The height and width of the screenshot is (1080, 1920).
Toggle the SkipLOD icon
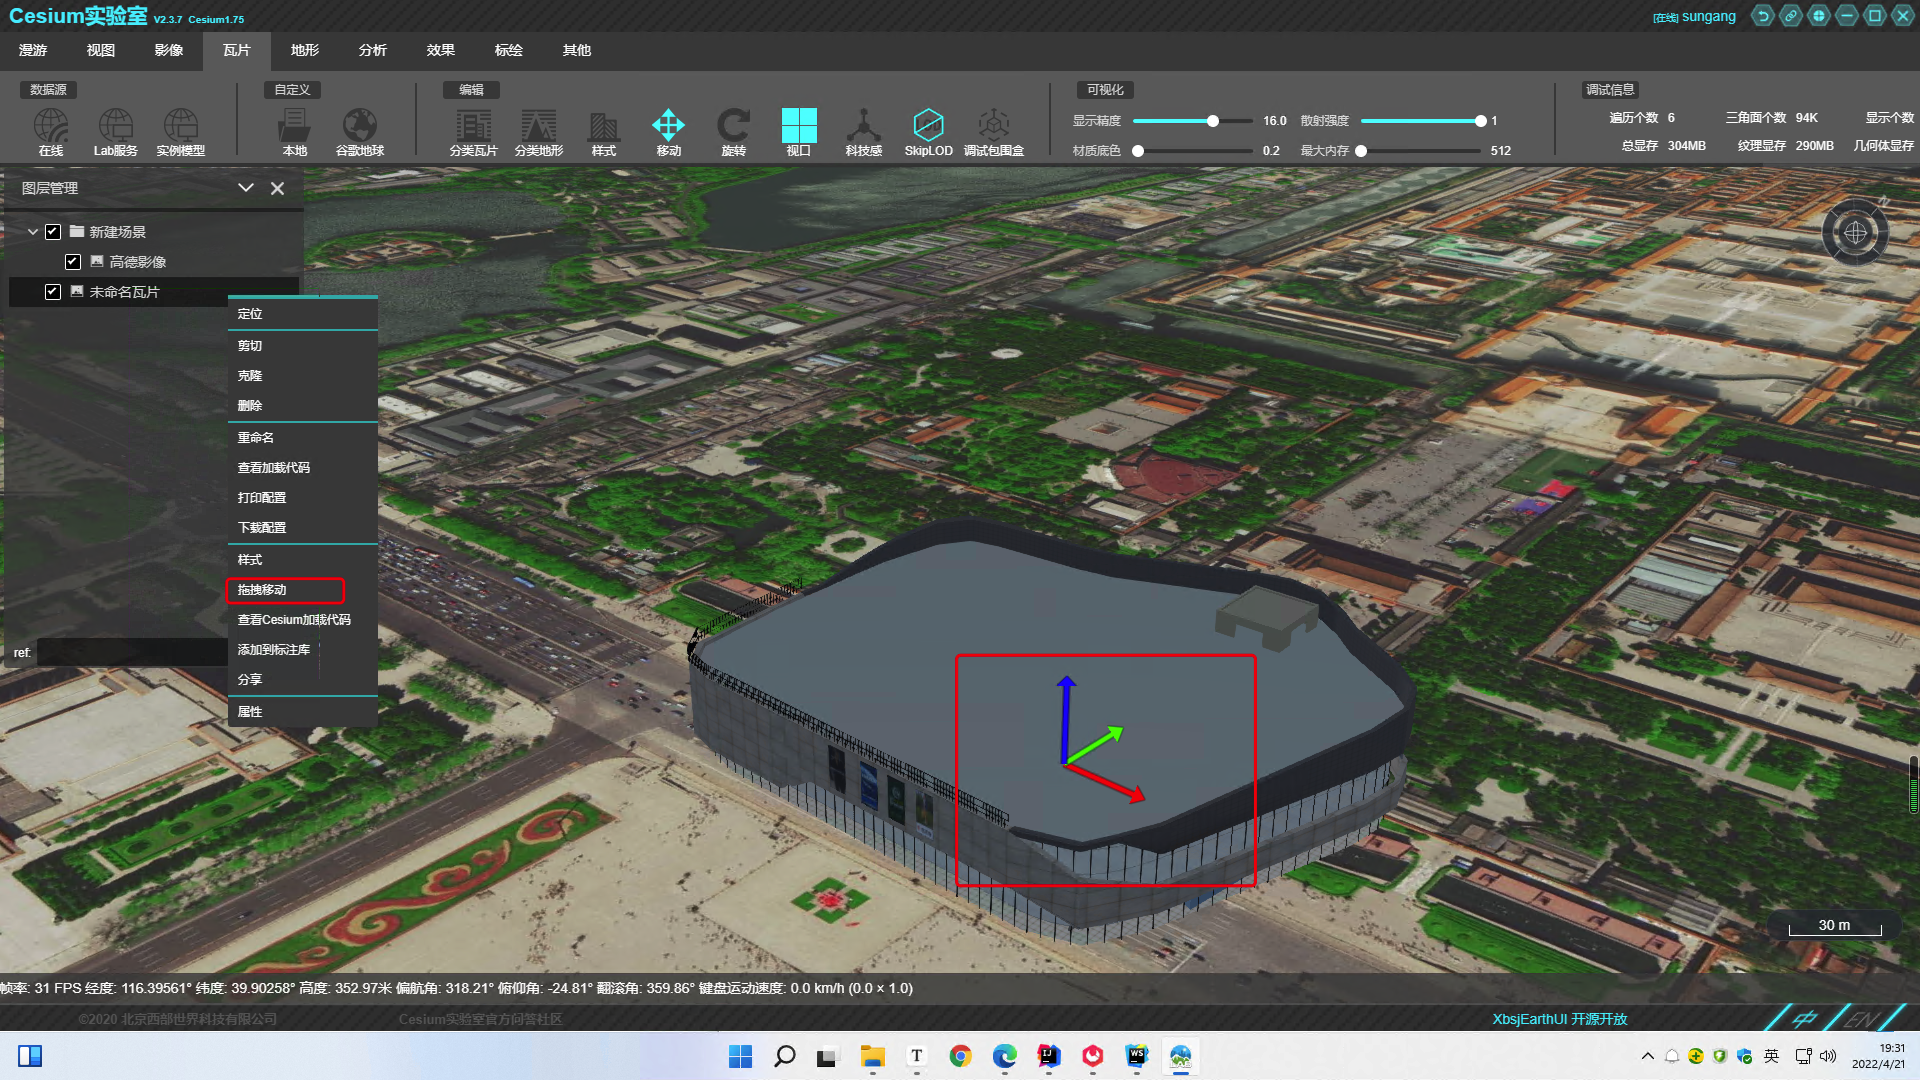[x=928, y=127]
